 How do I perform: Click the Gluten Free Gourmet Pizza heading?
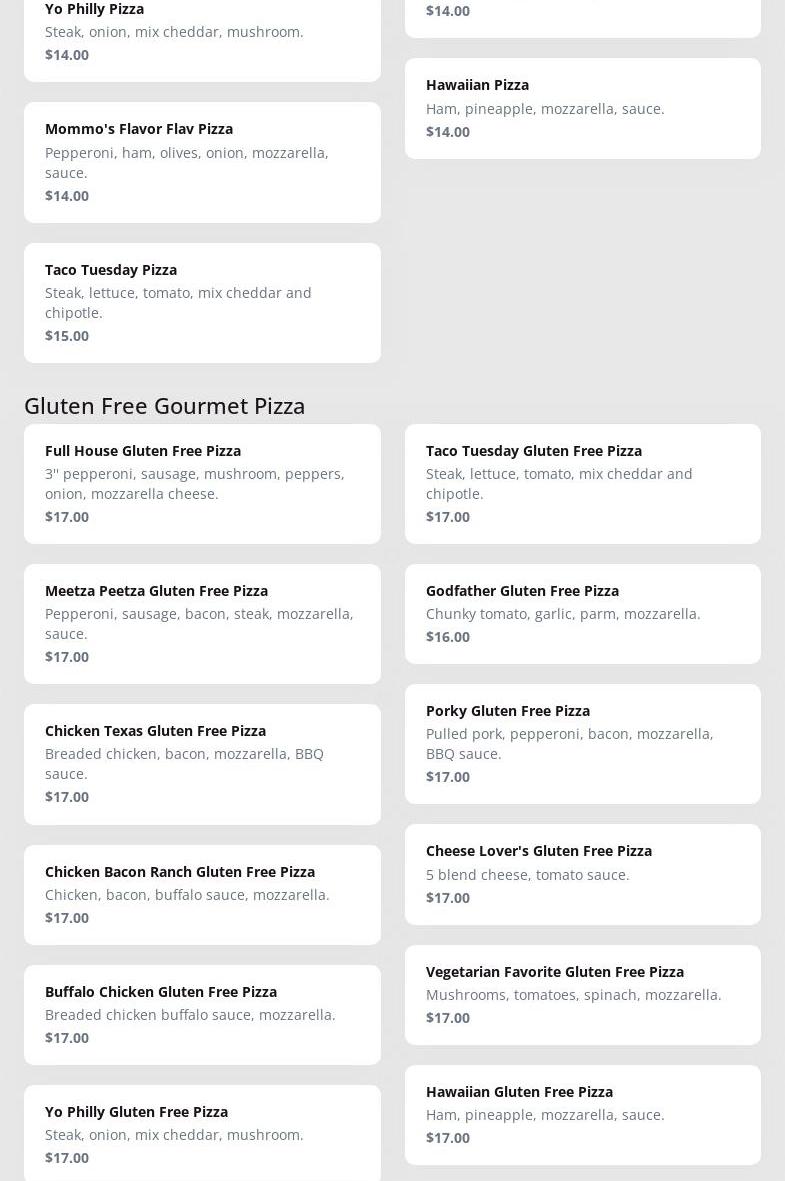pyautogui.click(x=165, y=405)
